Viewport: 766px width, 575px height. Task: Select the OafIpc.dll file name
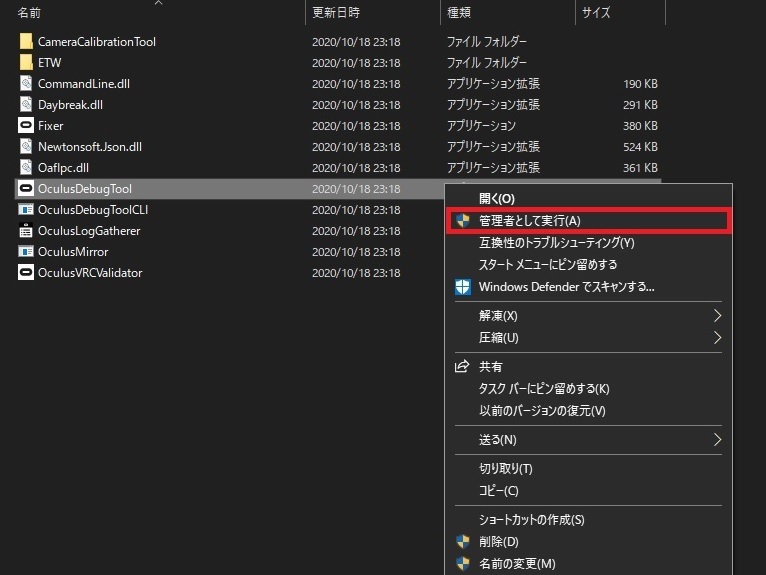pyautogui.click(x=64, y=168)
